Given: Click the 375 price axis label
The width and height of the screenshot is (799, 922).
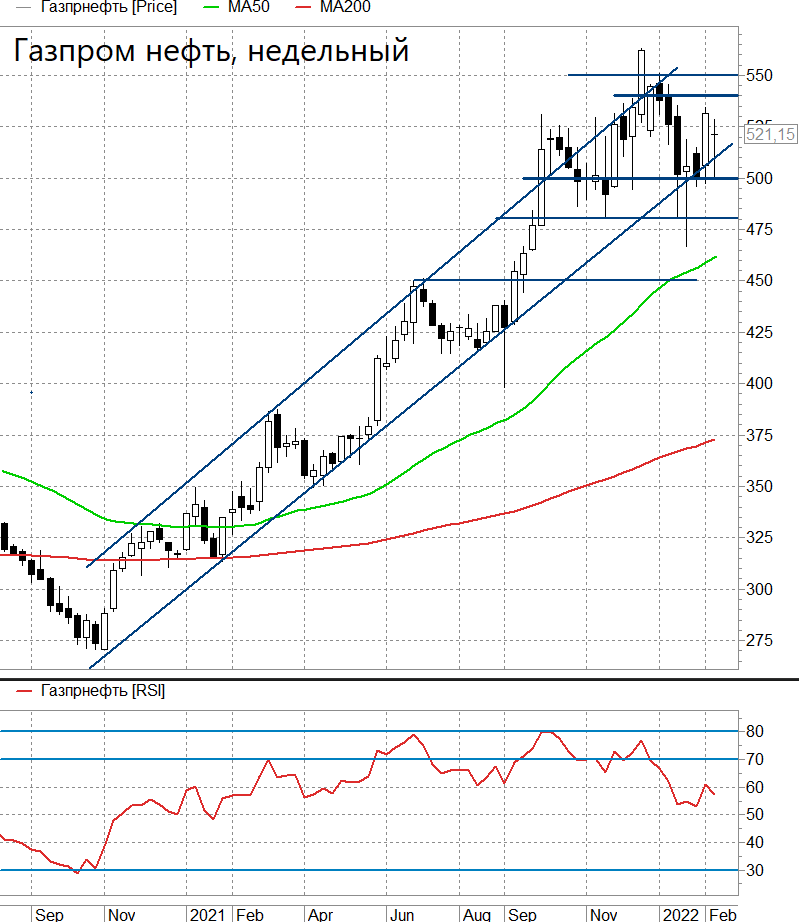Looking at the screenshot, I should (759, 435).
